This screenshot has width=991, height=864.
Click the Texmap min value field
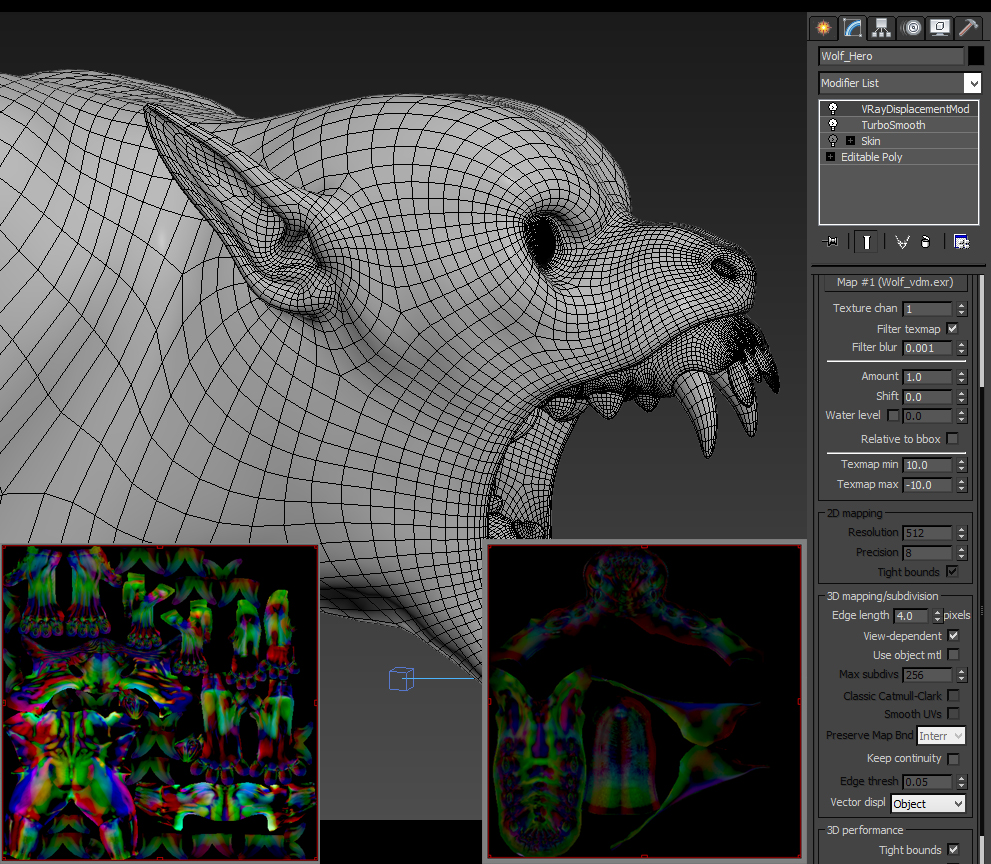pyautogui.click(x=927, y=465)
